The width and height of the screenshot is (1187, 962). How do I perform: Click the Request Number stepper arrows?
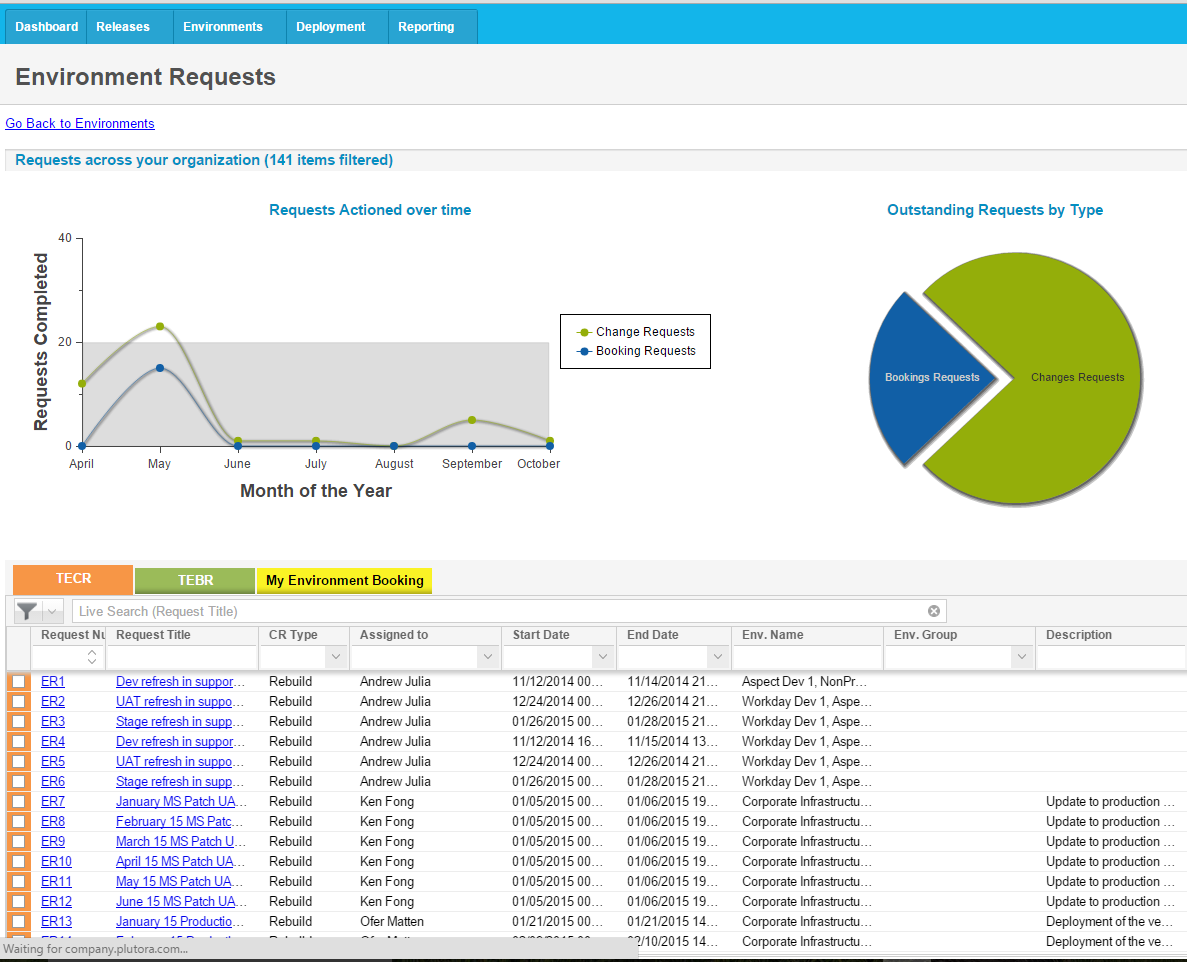(92, 656)
